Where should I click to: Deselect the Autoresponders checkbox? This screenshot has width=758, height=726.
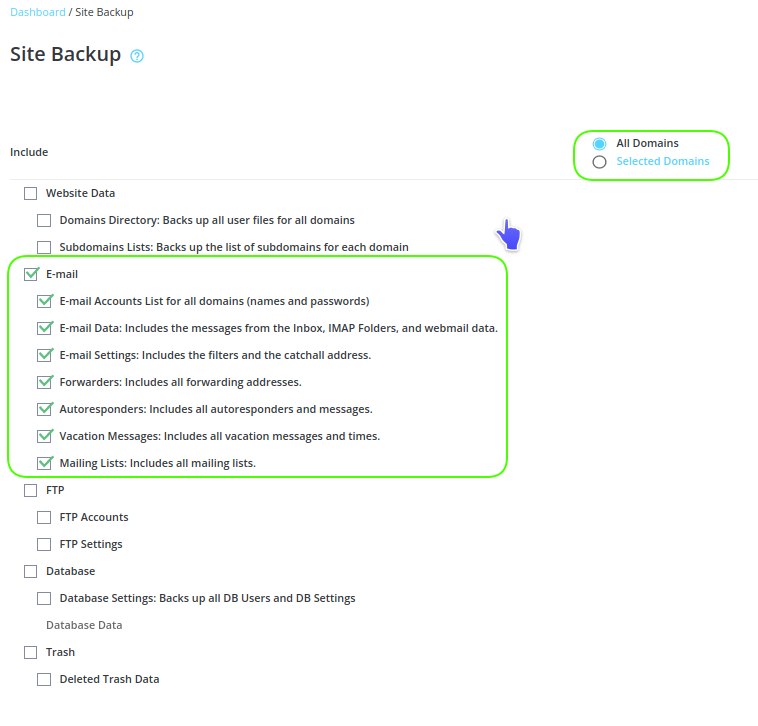pos(44,409)
